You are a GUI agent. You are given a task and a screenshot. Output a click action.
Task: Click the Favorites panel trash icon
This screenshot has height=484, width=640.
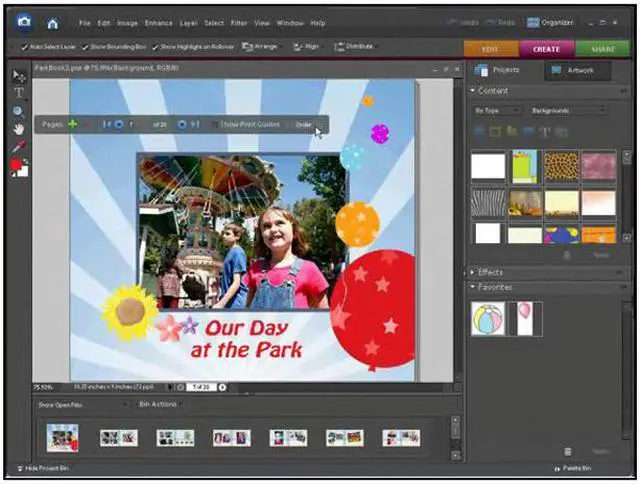pos(568,451)
